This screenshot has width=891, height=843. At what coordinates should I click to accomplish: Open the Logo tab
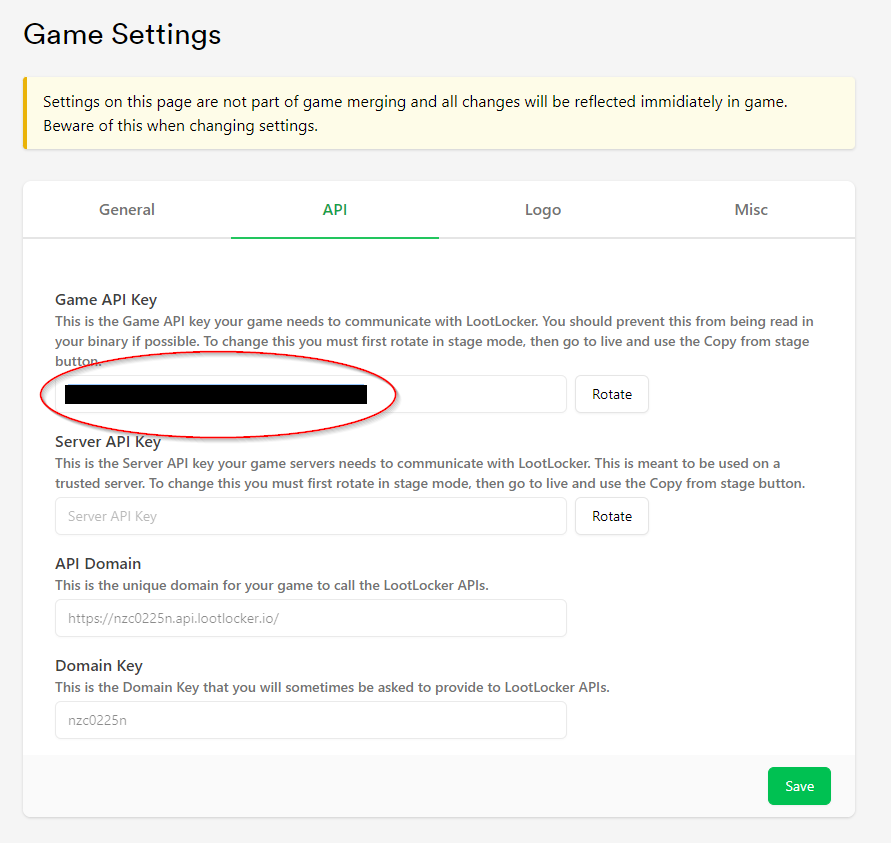coord(543,210)
